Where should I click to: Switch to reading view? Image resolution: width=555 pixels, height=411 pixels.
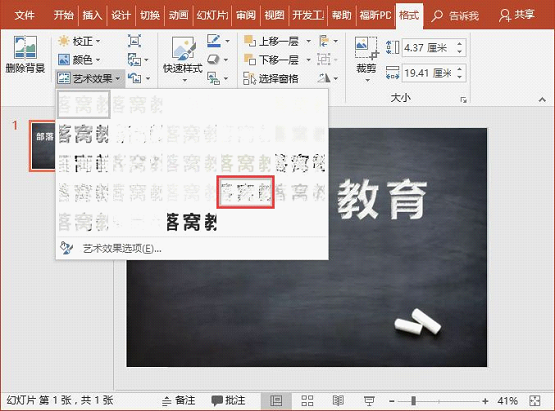(338, 401)
